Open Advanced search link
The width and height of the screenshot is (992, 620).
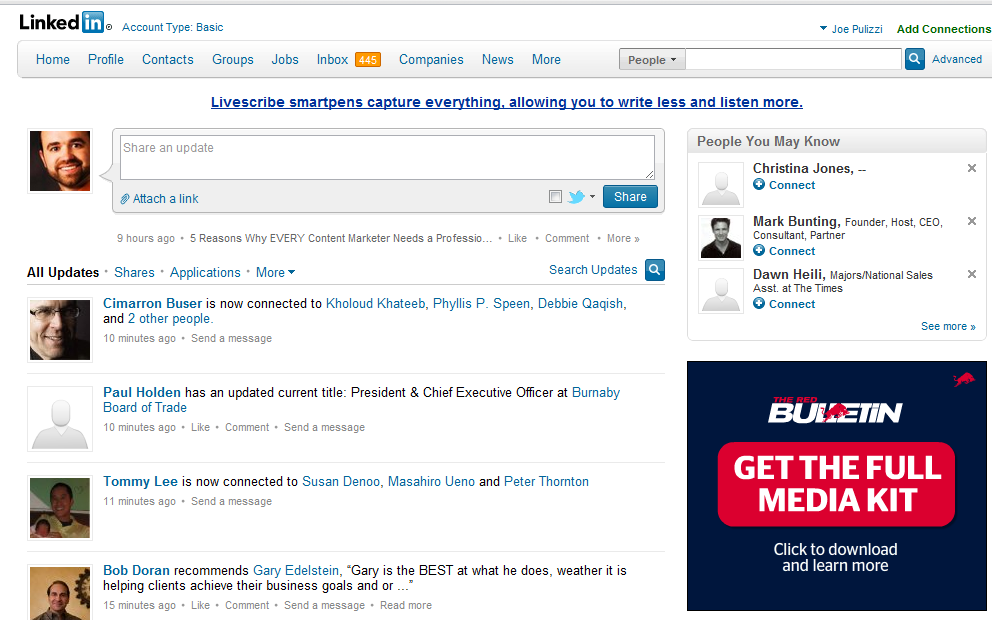[x=957, y=59]
